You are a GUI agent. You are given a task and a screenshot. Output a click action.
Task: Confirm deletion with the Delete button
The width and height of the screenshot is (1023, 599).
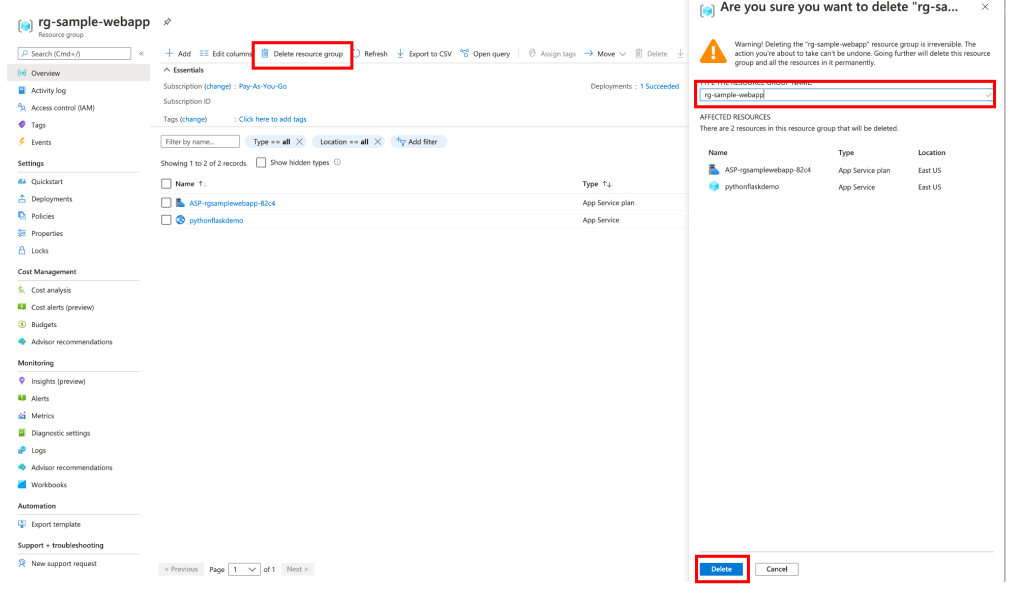click(x=721, y=568)
